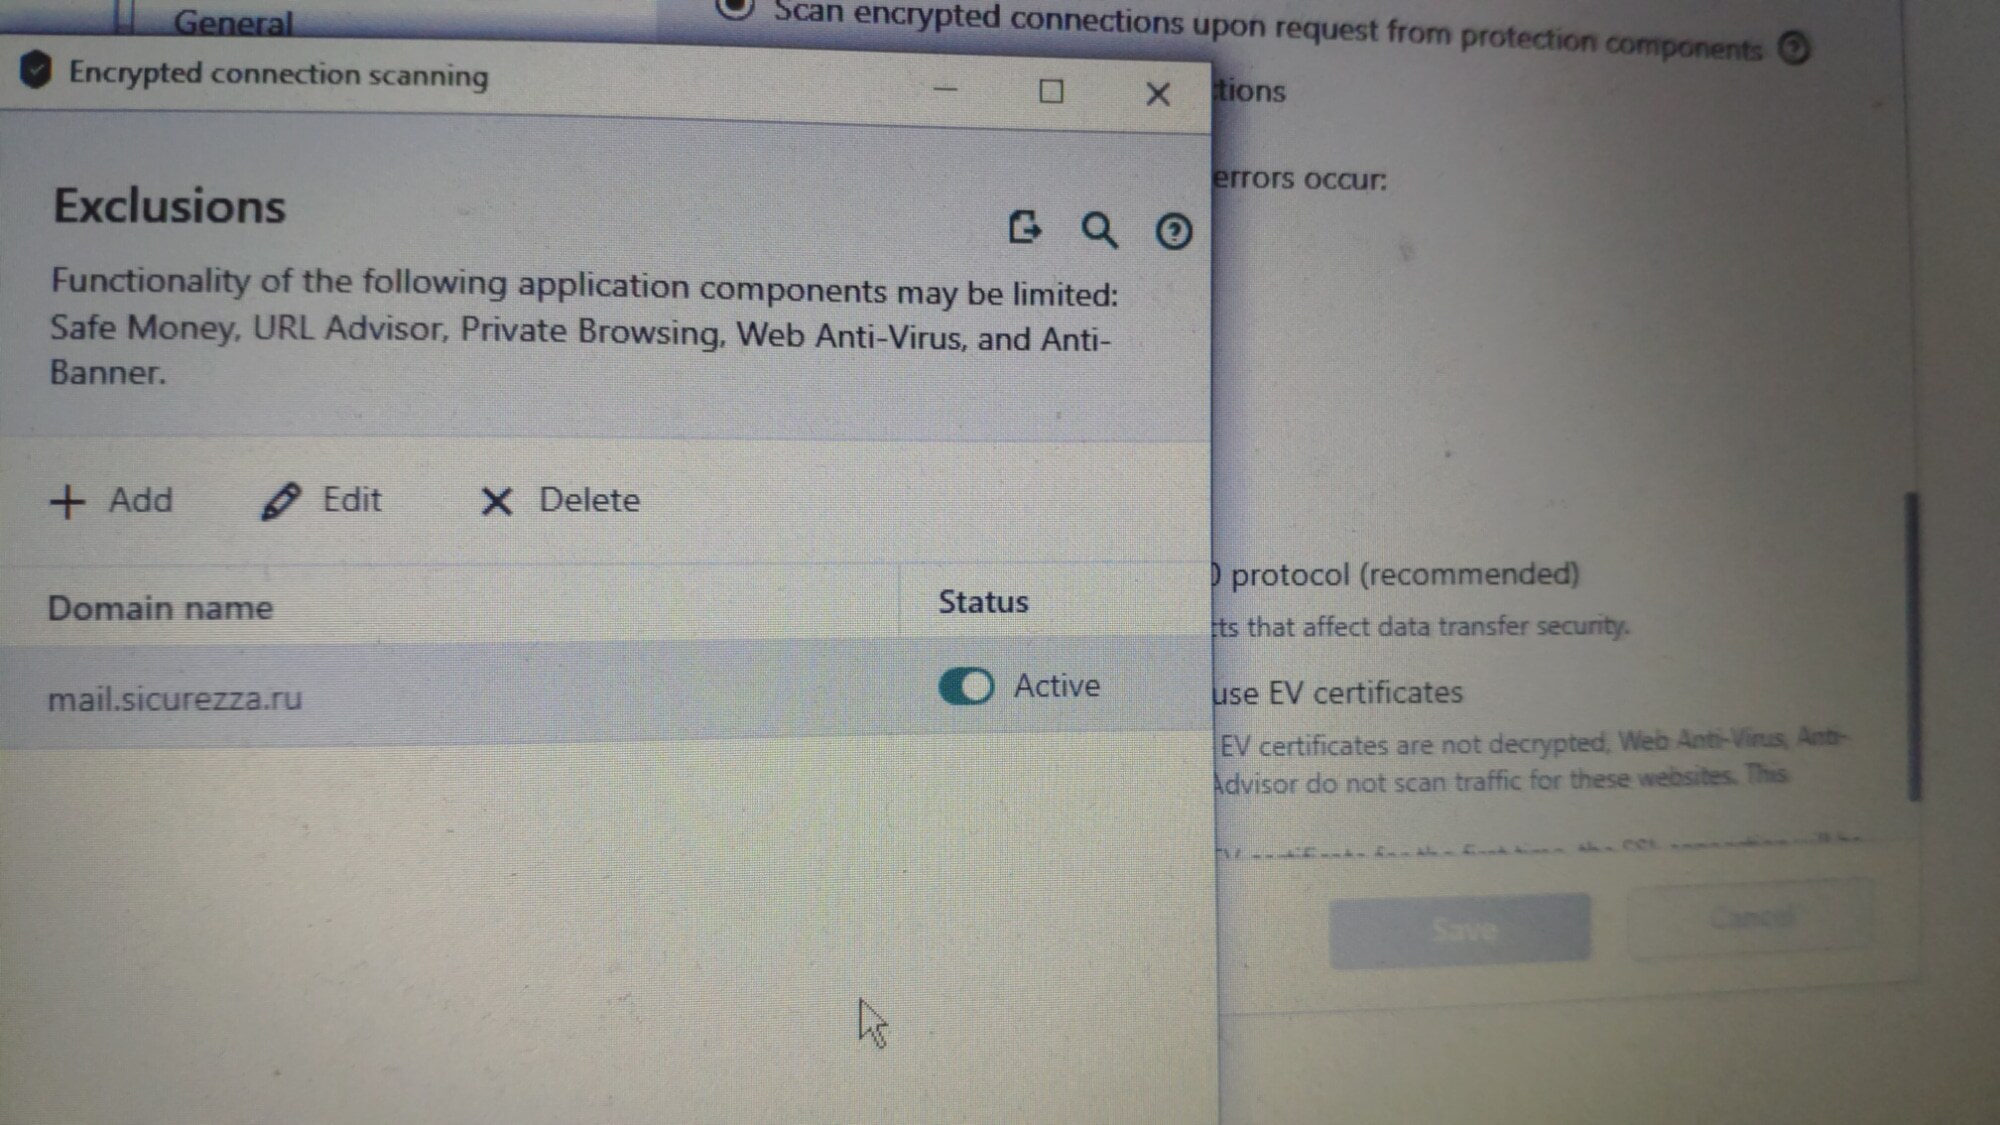Maximize the Encrypted connection scanning window

click(x=1051, y=92)
